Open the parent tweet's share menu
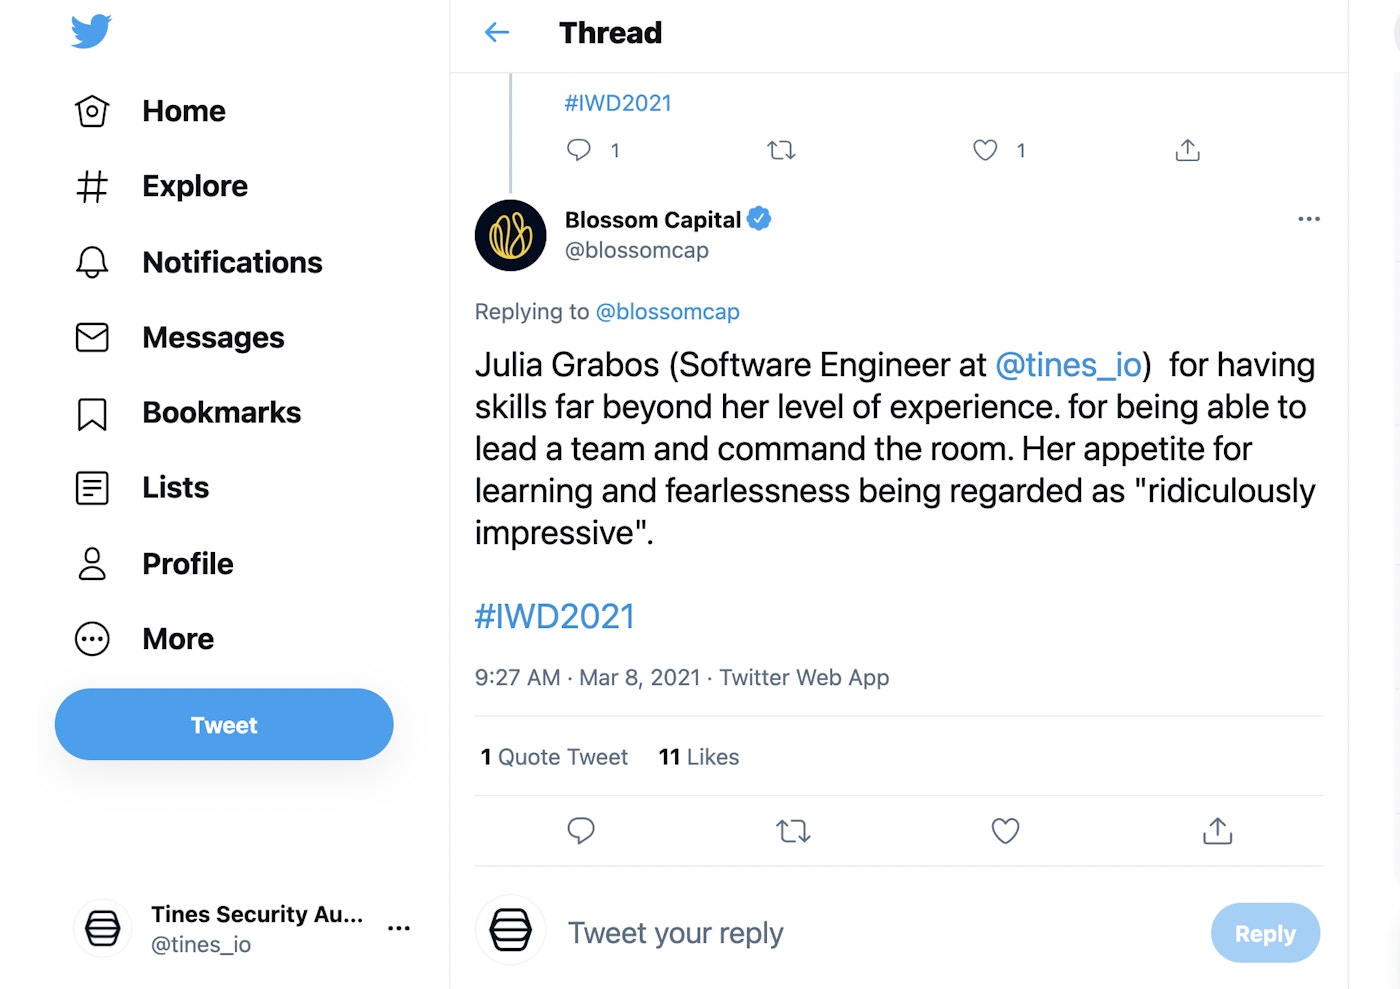1400x989 pixels. coord(1187,150)
